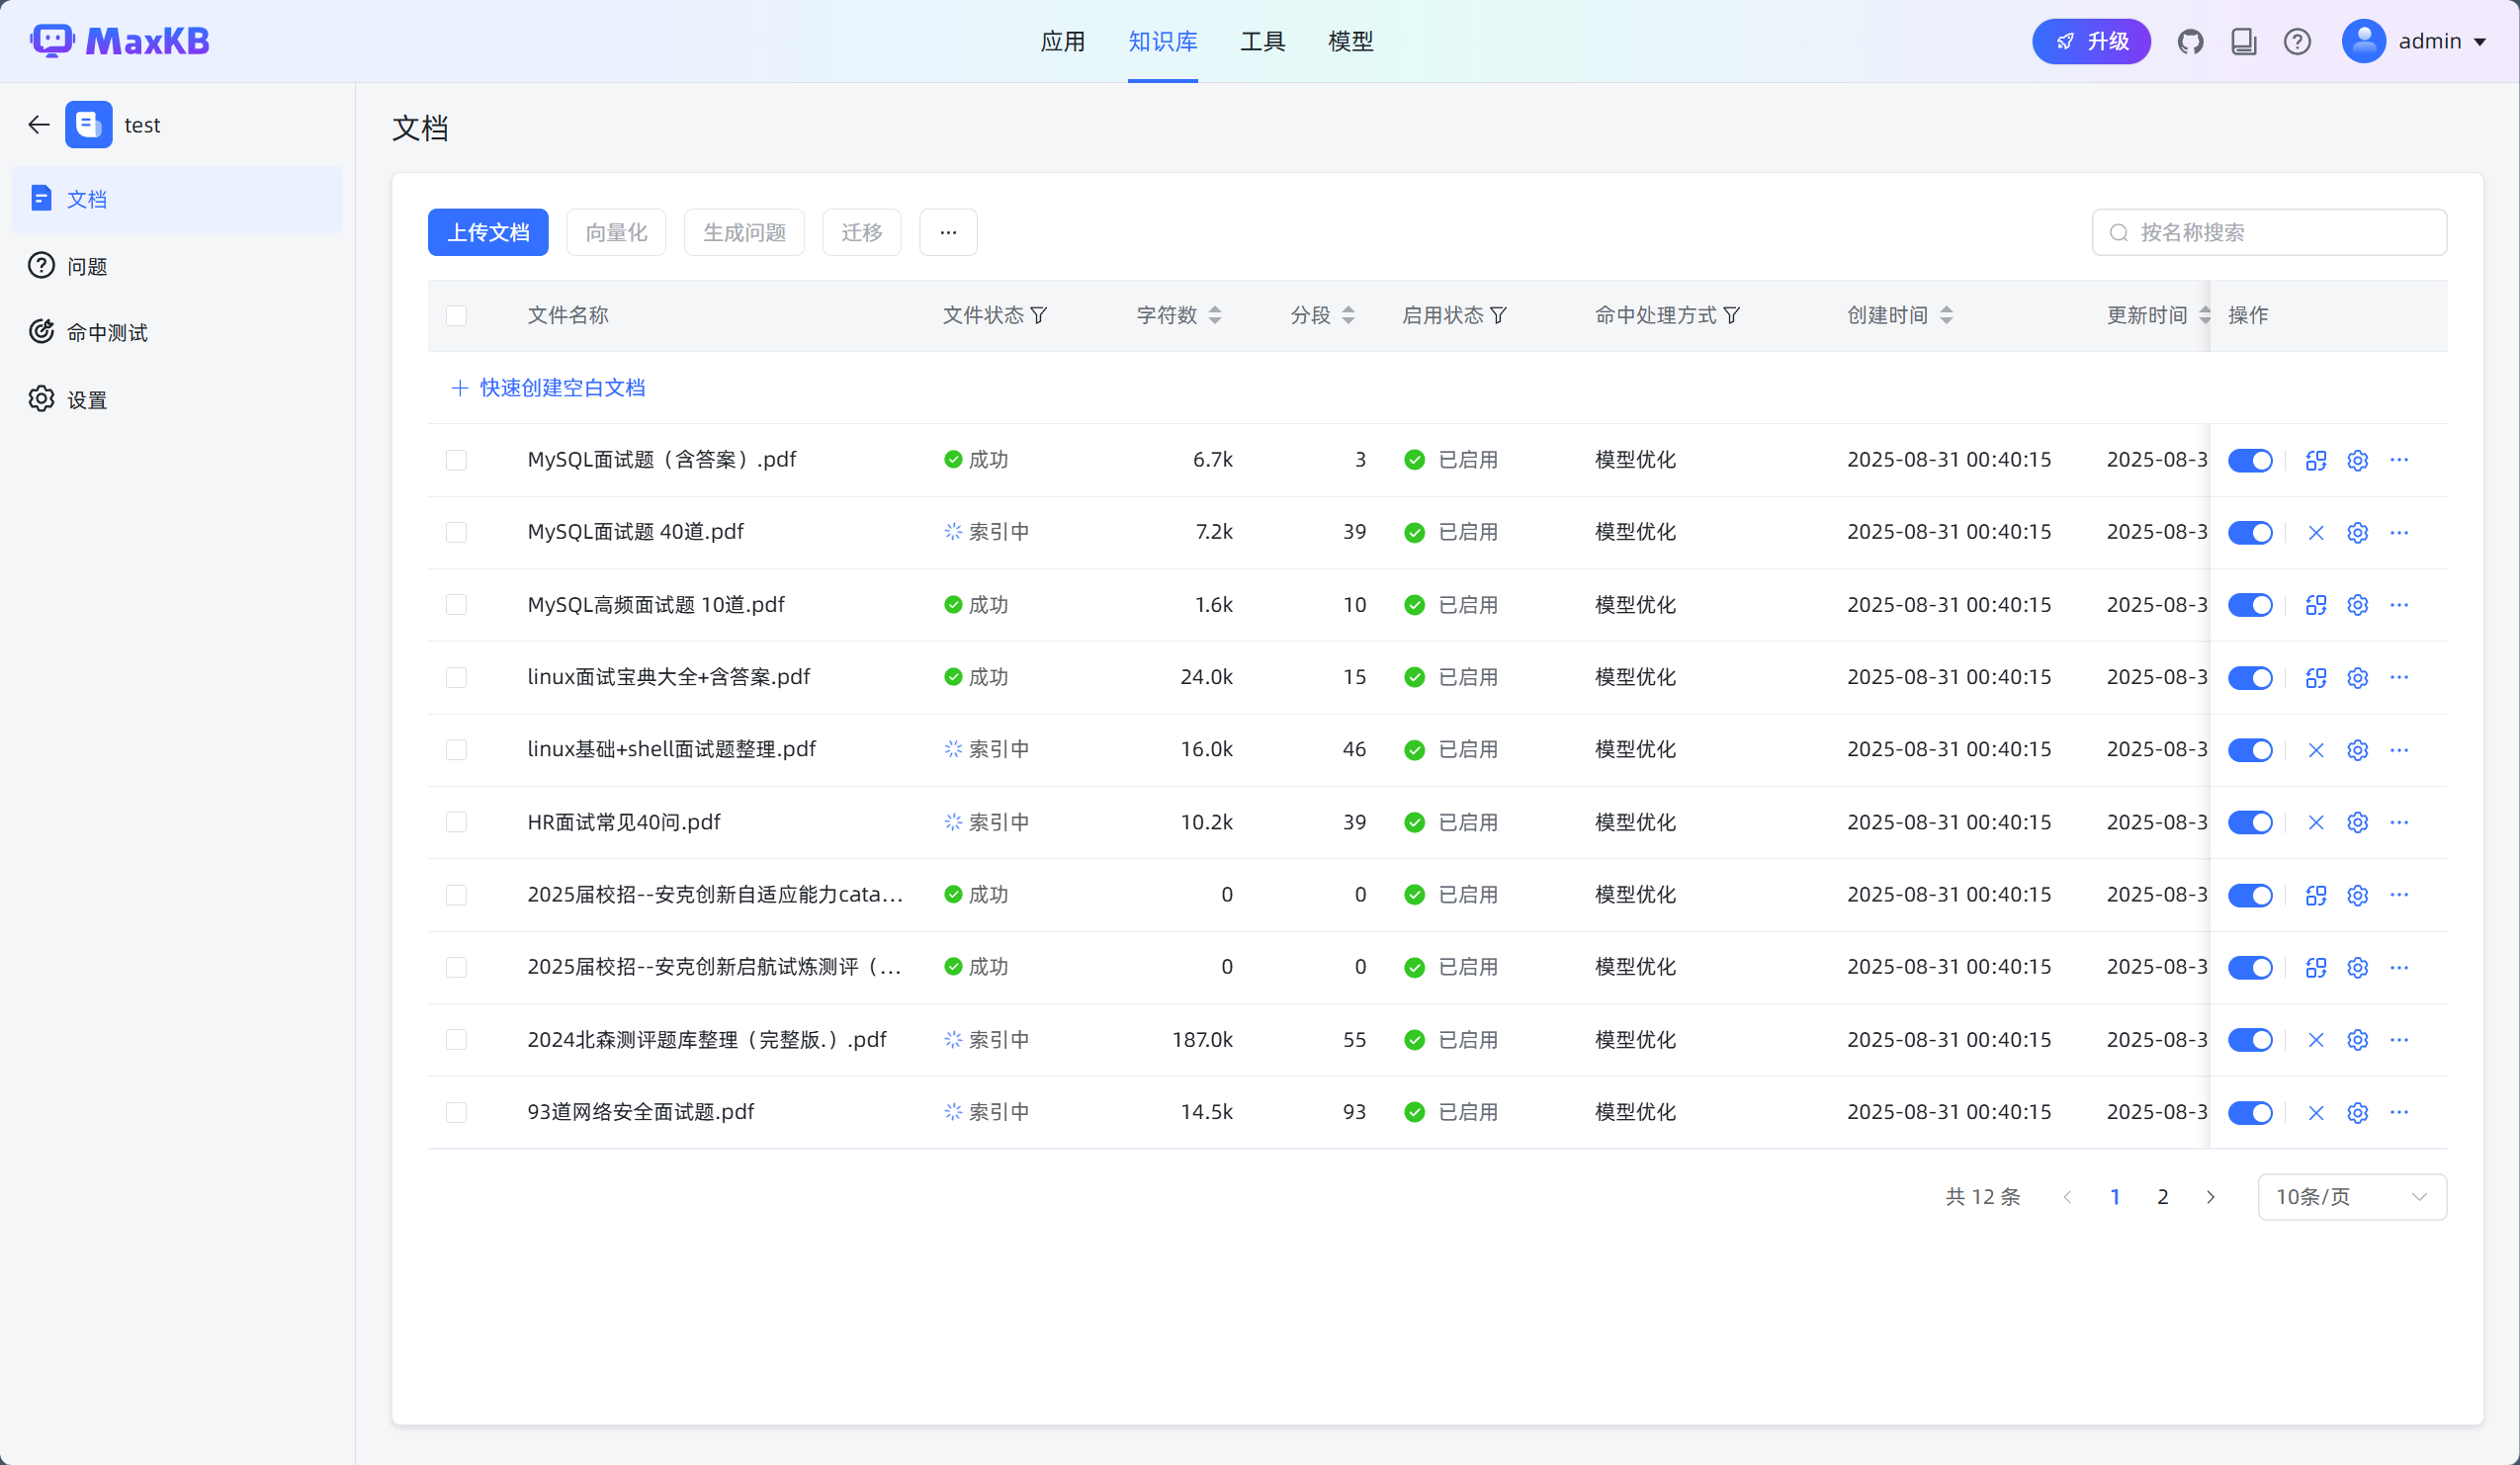
Task: Open 命中测试 in the sidebar
Action: click(x=106, y=333)
